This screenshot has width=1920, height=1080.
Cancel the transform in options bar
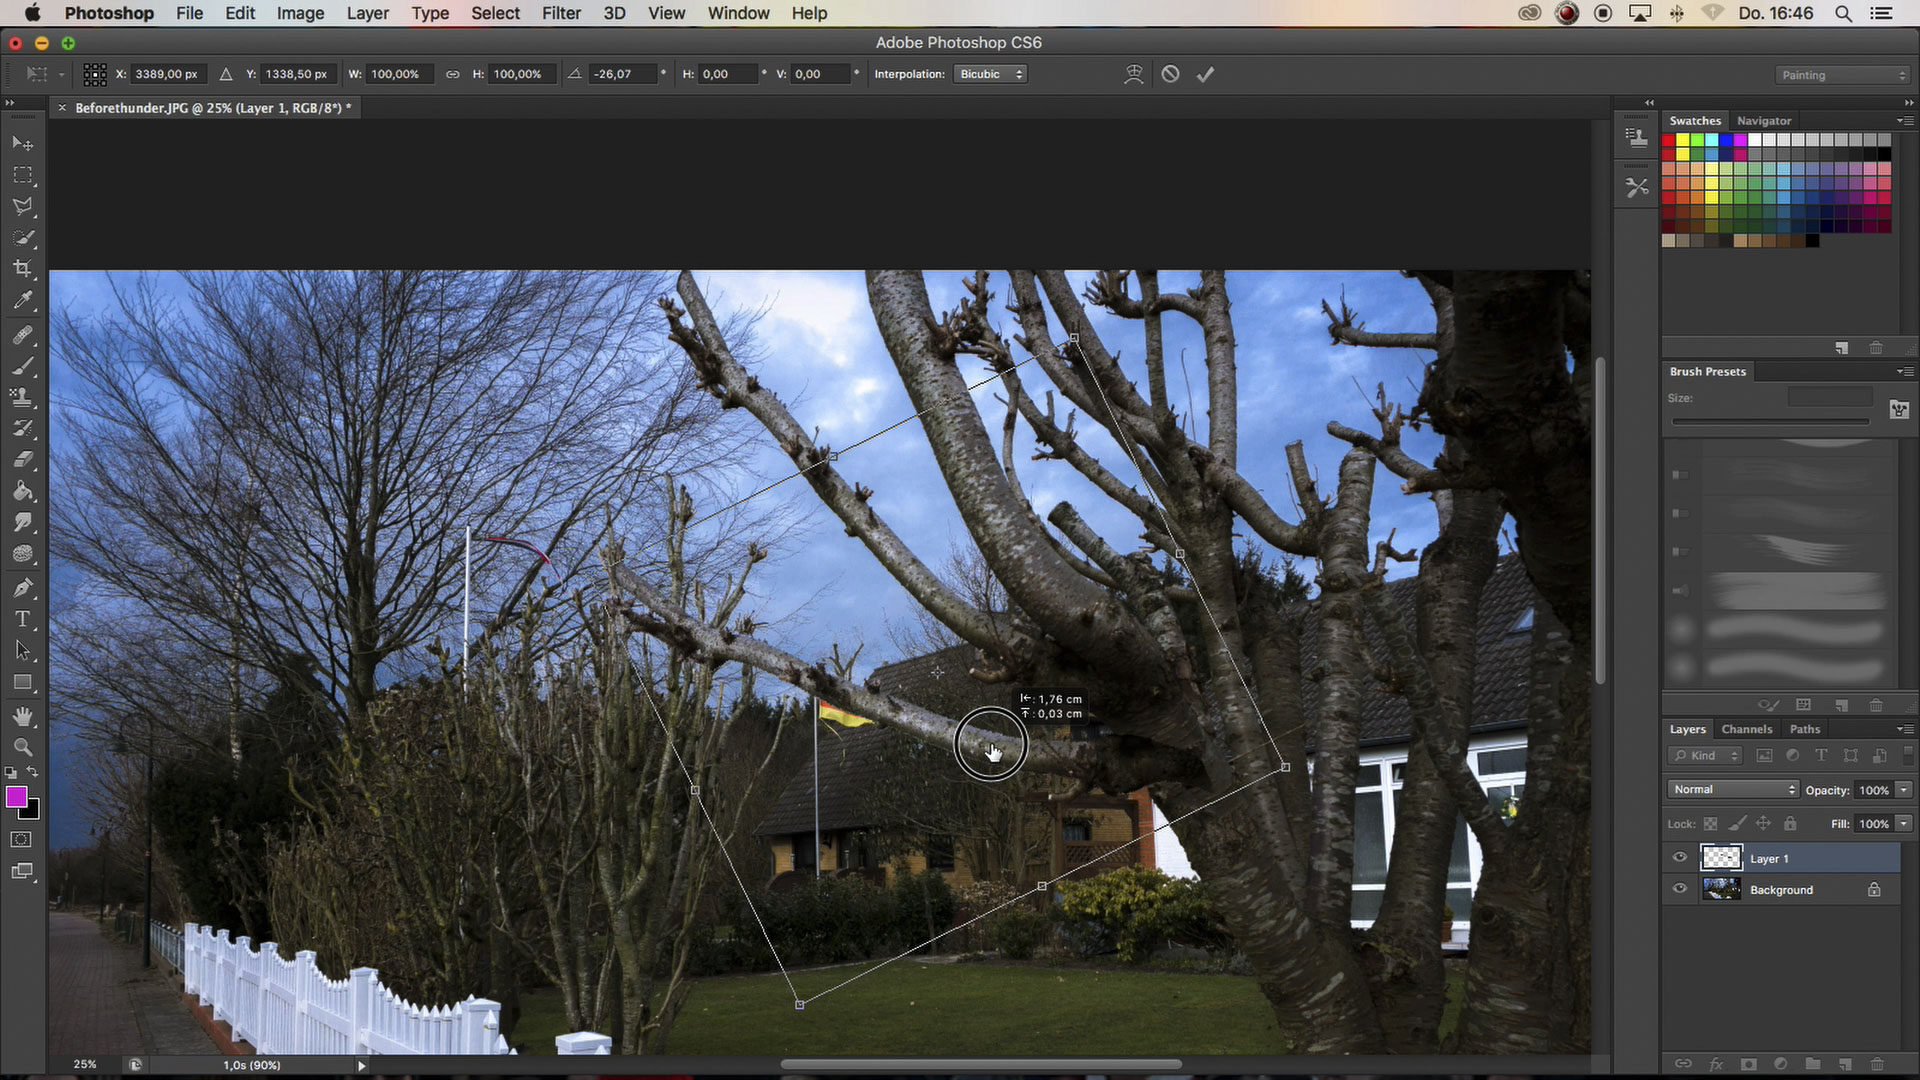coord(1170,74)
